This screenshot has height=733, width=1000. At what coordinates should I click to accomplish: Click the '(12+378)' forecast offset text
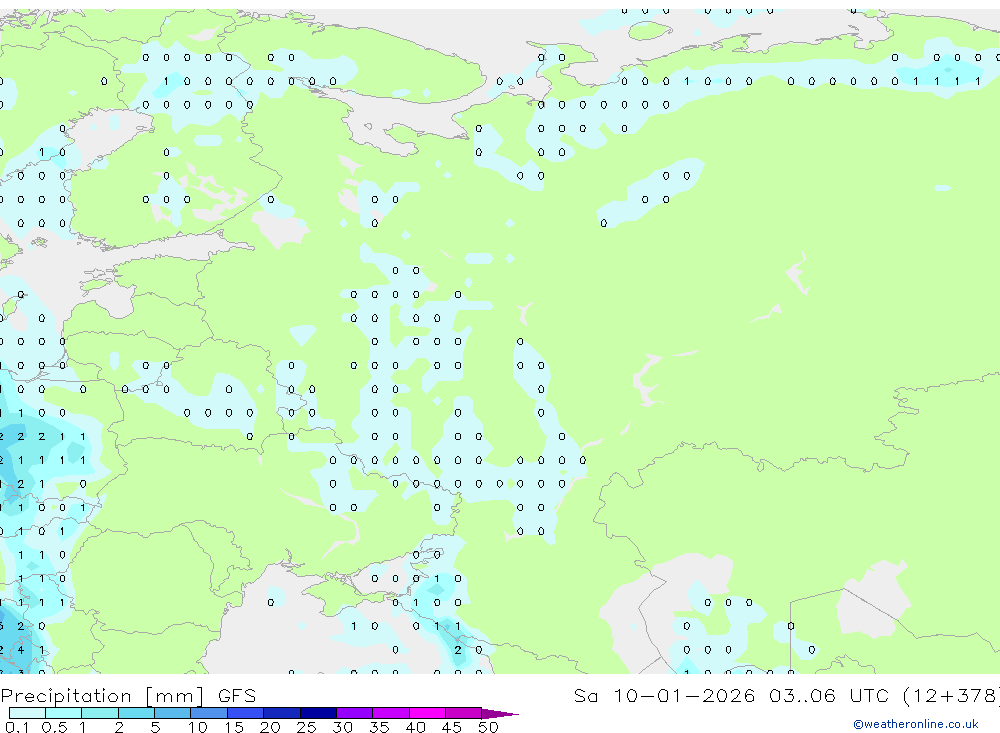952,695
